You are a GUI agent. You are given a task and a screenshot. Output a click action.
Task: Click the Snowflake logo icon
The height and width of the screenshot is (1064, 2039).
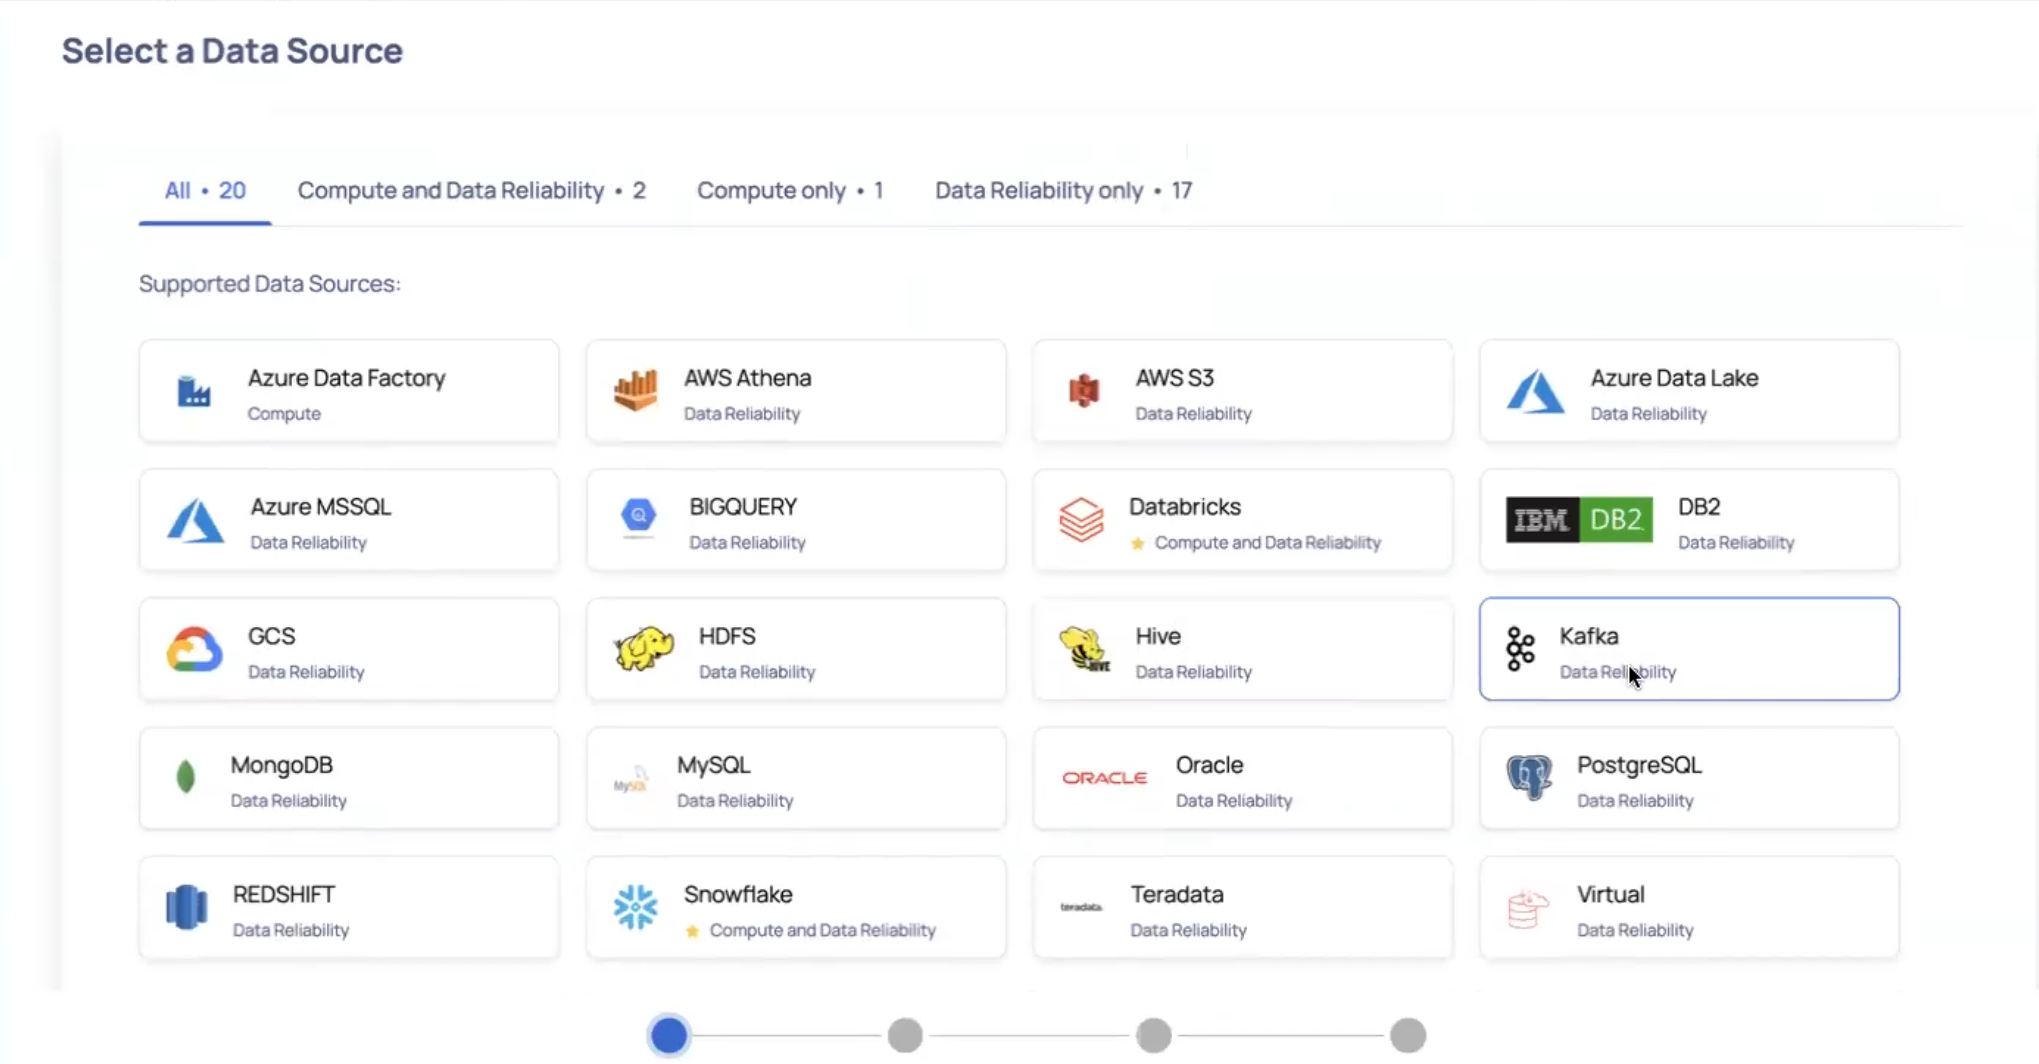(635, 907)
